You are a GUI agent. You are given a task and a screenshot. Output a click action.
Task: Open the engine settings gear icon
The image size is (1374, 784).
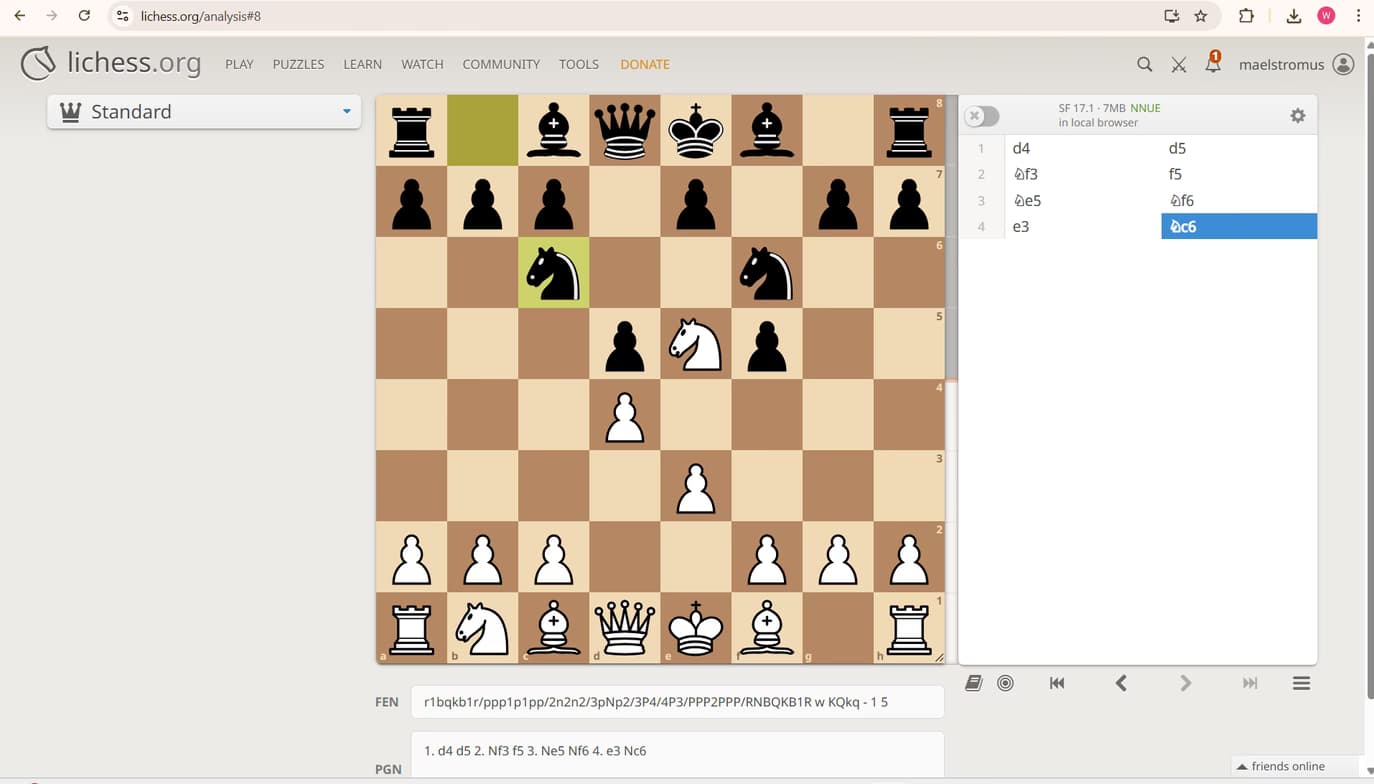coord(1297,116)
